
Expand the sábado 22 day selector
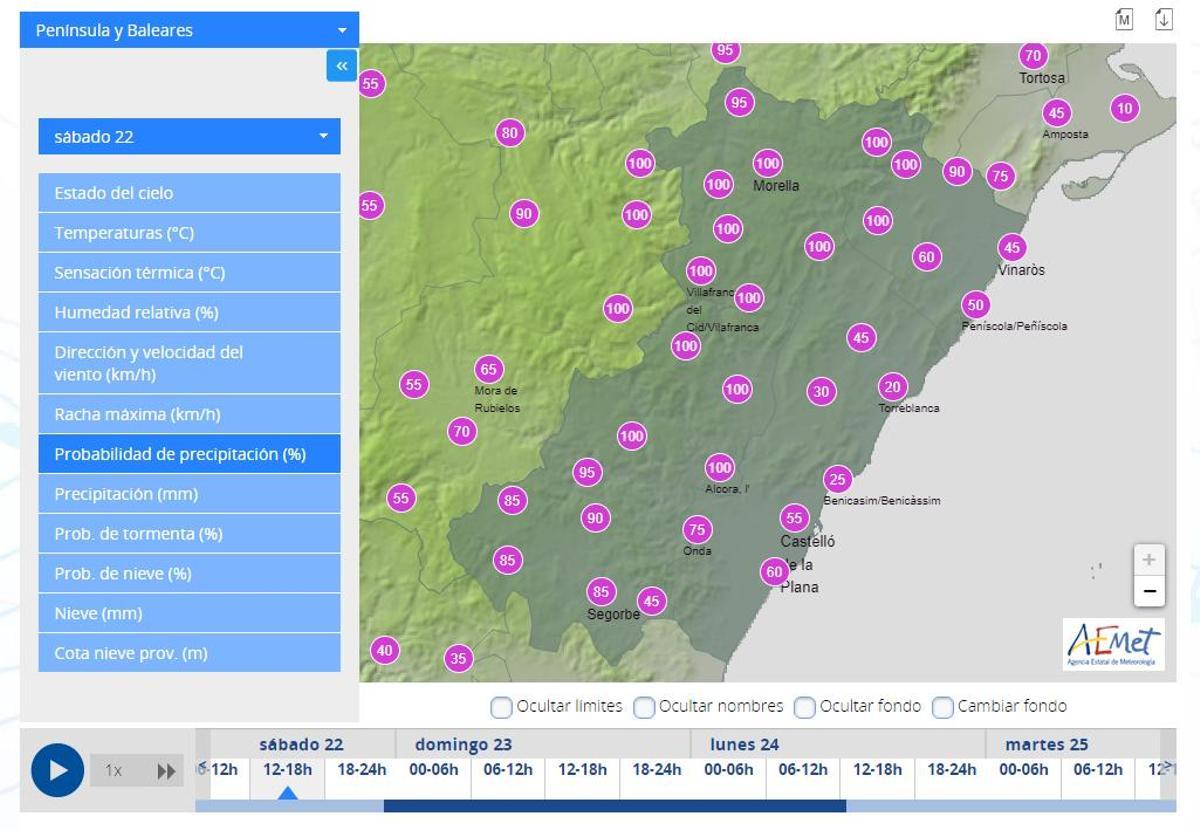coord(189,136)
